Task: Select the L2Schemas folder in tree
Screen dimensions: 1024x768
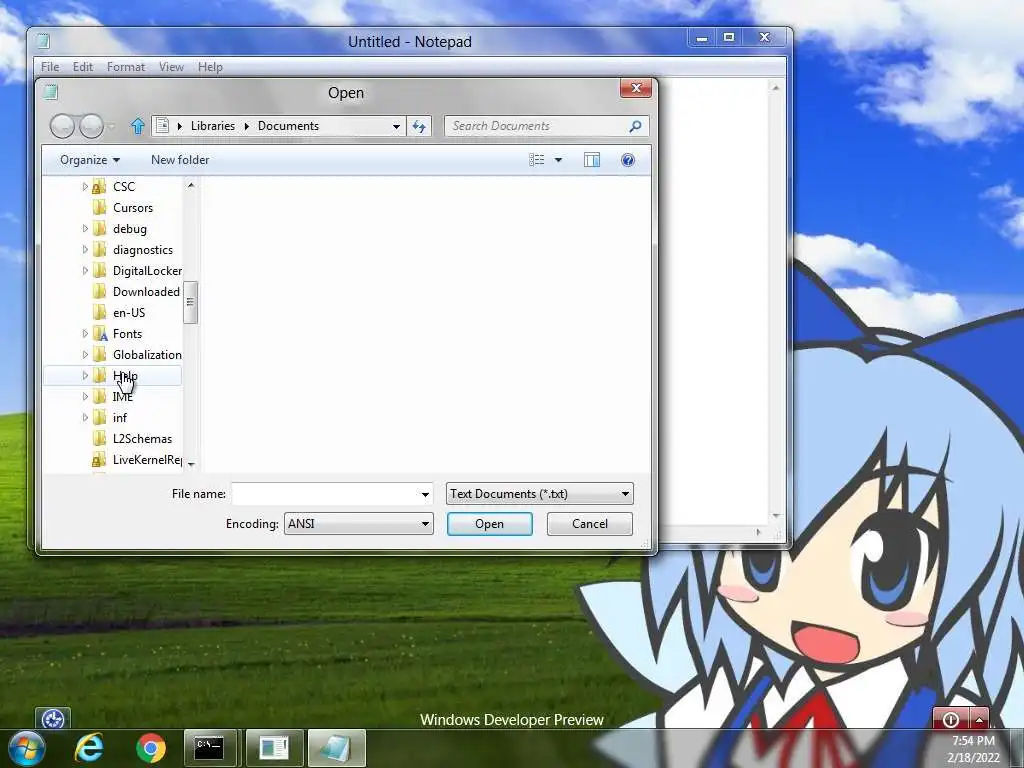Action: pos(142,439)
